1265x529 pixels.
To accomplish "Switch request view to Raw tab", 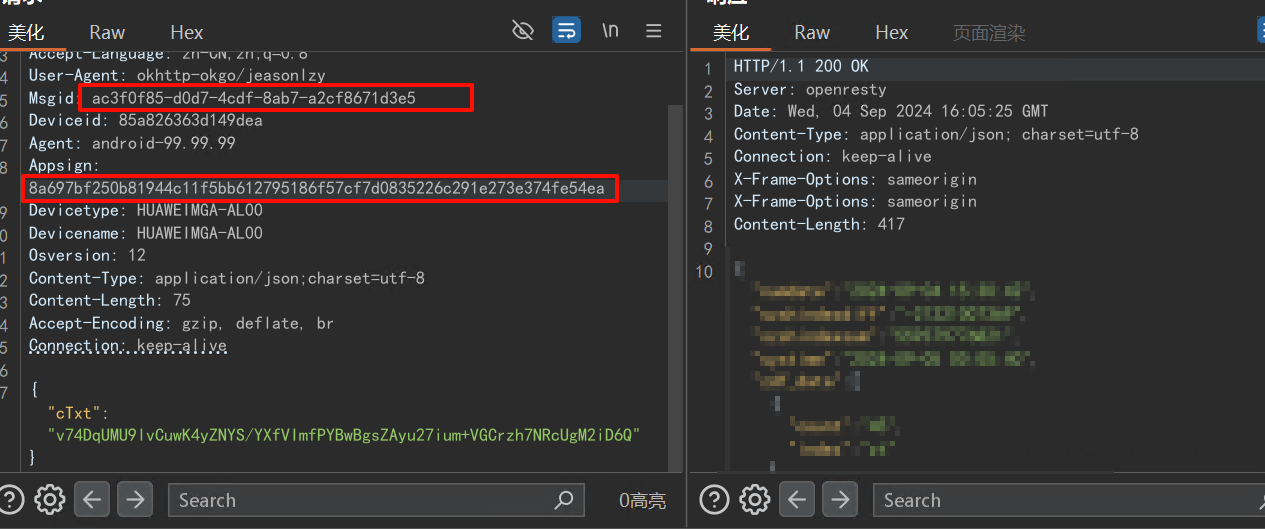I will pos(107,33).
